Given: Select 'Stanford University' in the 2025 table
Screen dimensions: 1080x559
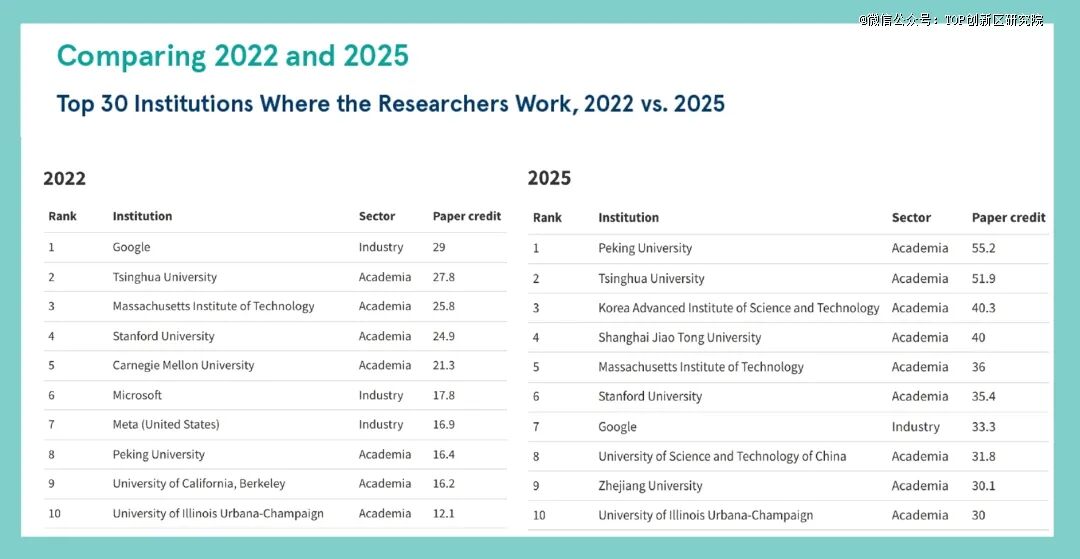Looking at the screenshot, I should point(650,397).
